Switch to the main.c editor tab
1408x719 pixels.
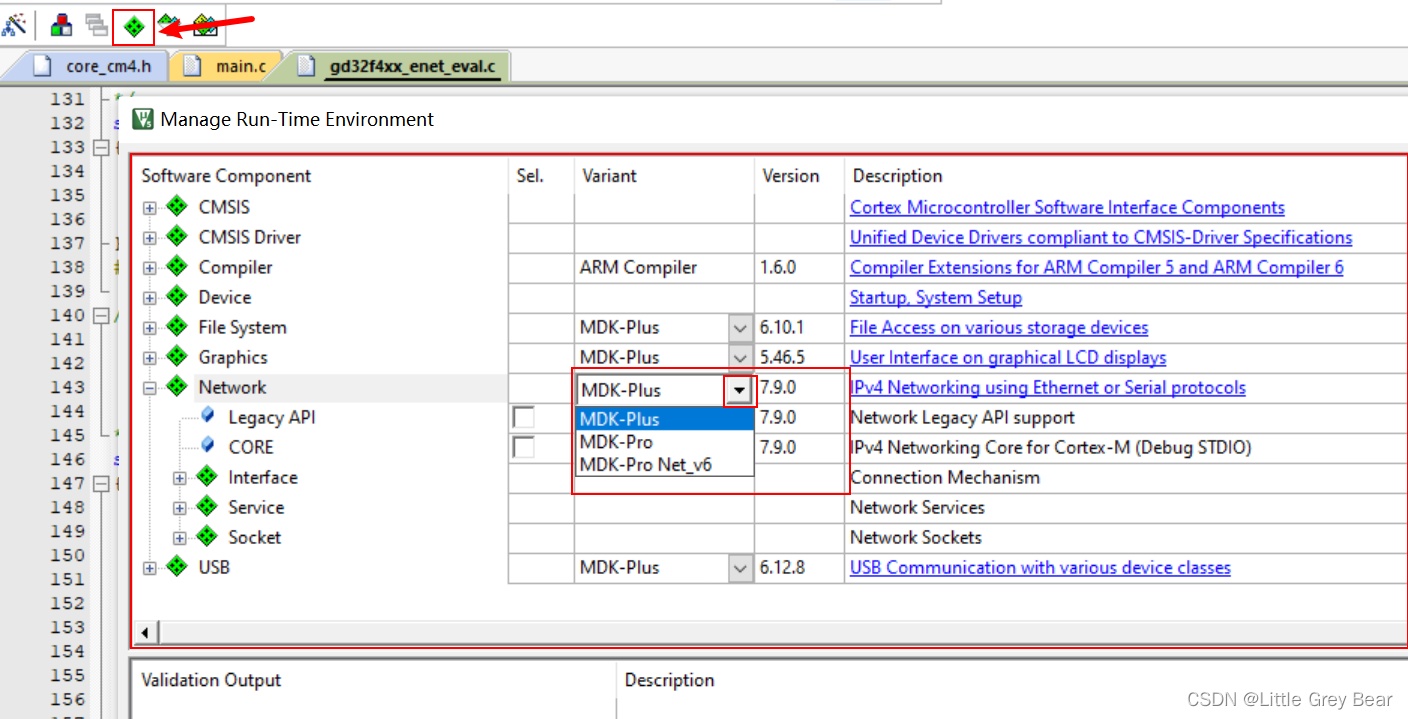click(x=227, y=67)
